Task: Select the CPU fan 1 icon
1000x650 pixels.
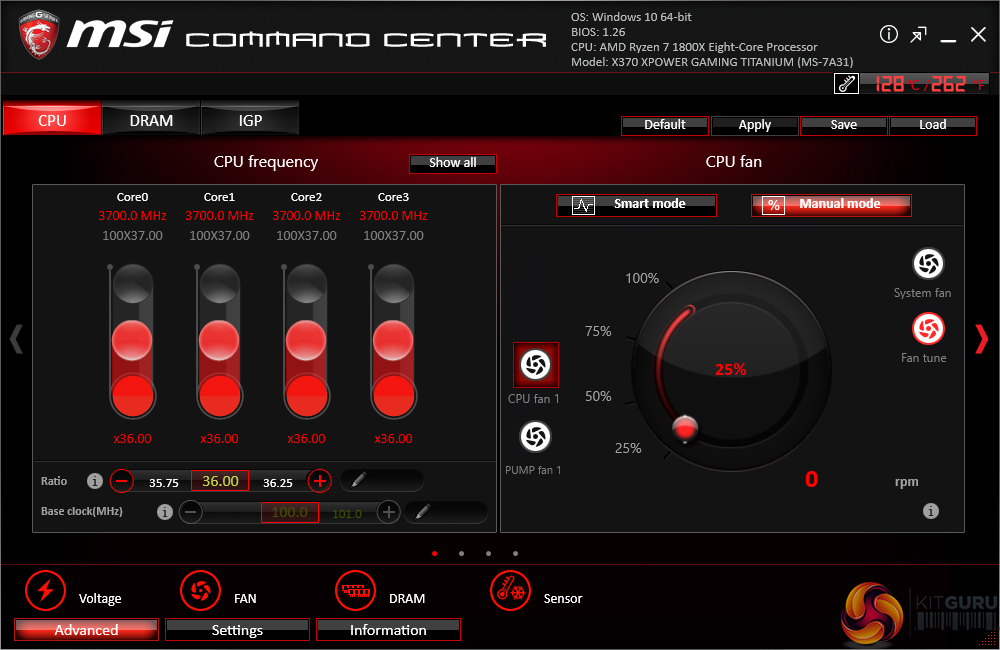Action: click(536, 365)
